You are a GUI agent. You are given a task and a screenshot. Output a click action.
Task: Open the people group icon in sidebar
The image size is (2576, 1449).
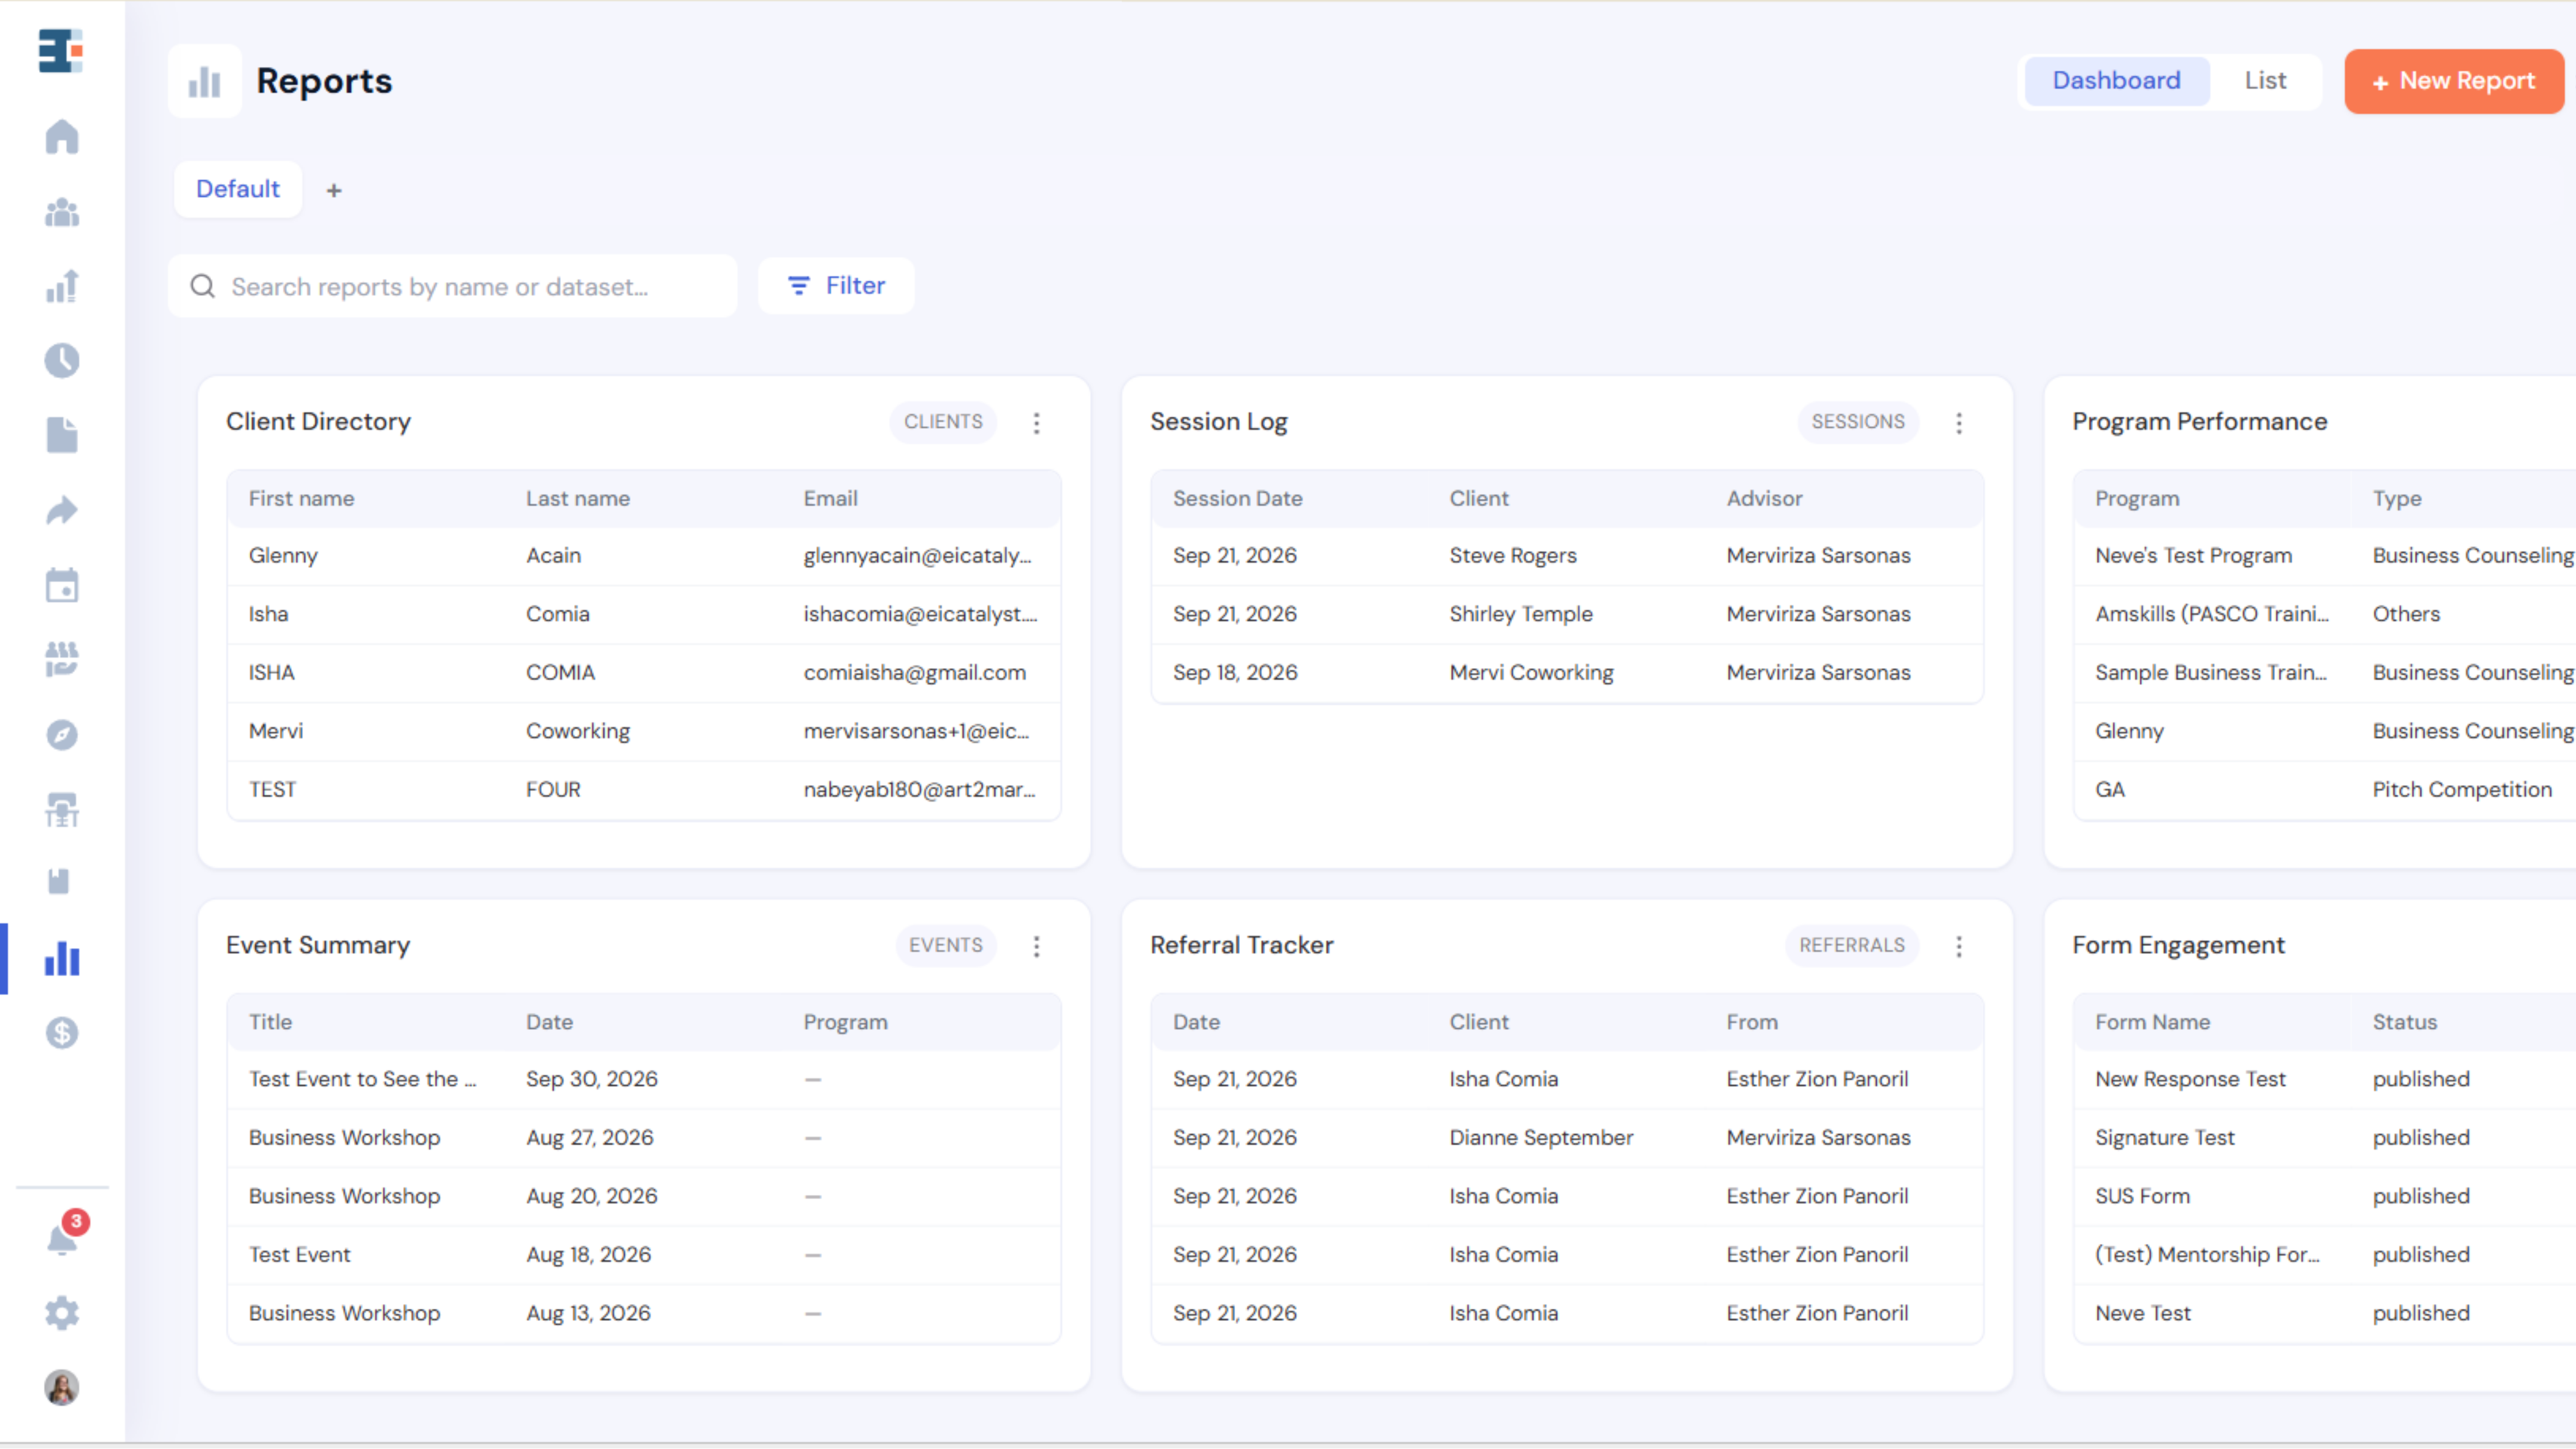pos(62,212)
